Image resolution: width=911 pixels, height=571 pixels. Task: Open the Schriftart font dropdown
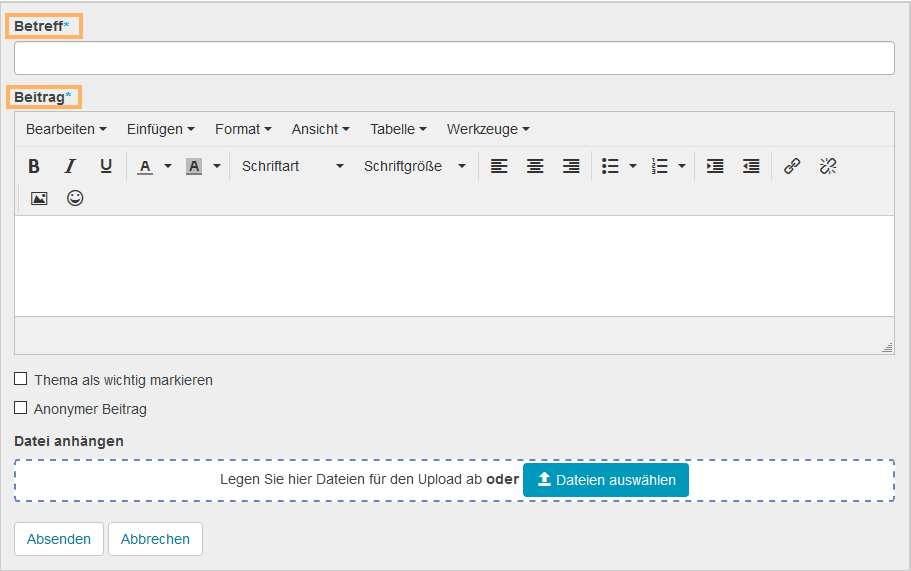click(x=292, y=166)
